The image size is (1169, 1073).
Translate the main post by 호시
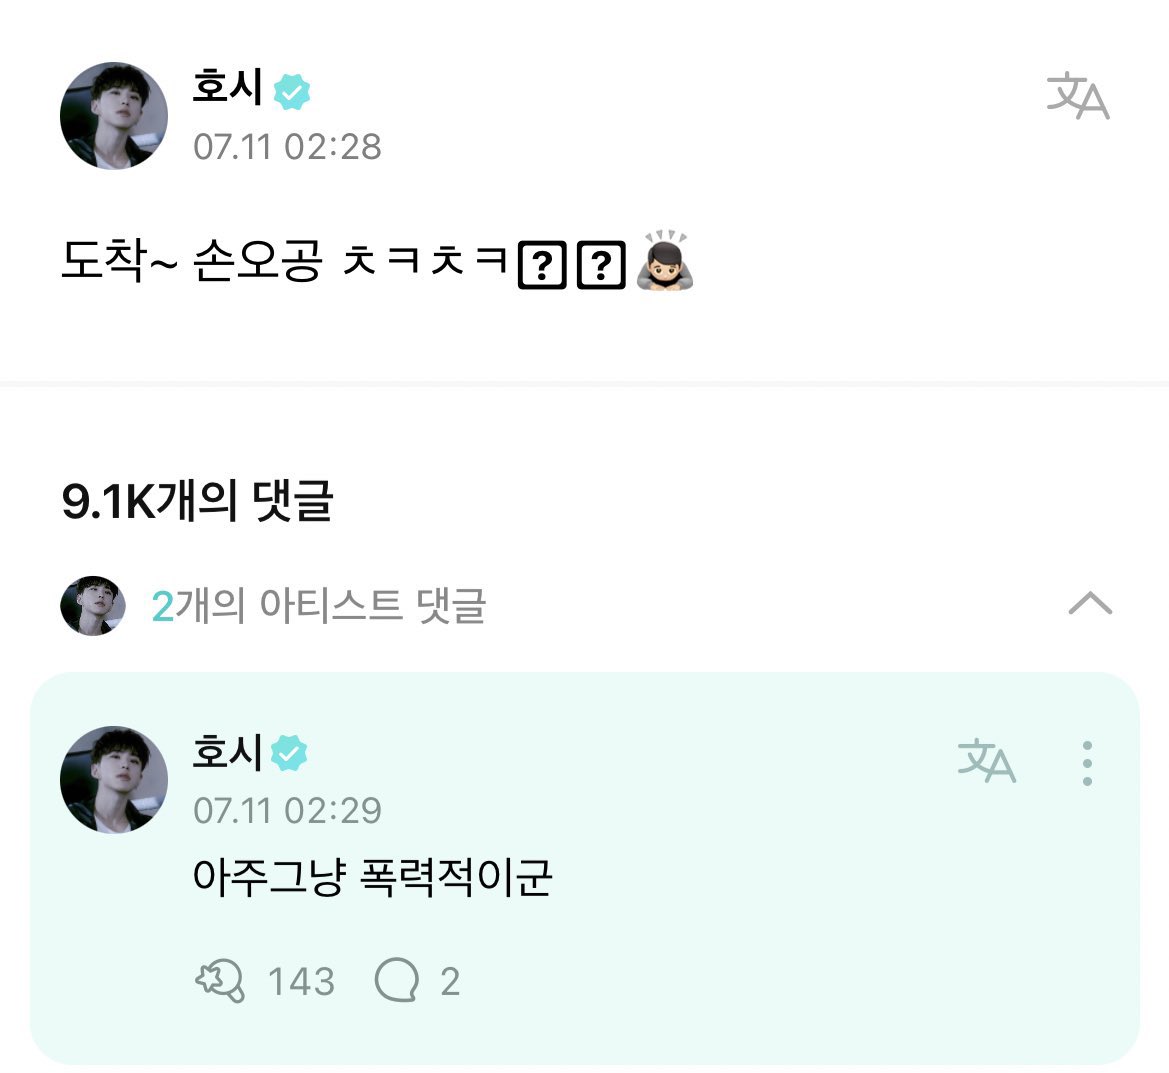1078,95
